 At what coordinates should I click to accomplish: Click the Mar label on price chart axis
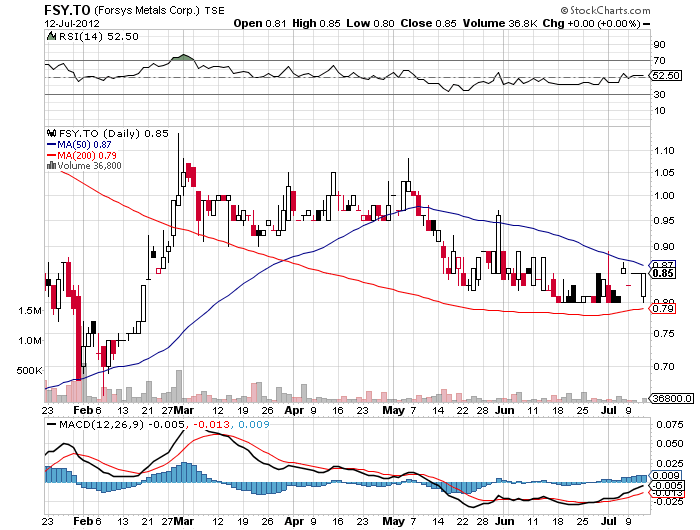pyautogui.click(x=183, y=410)
